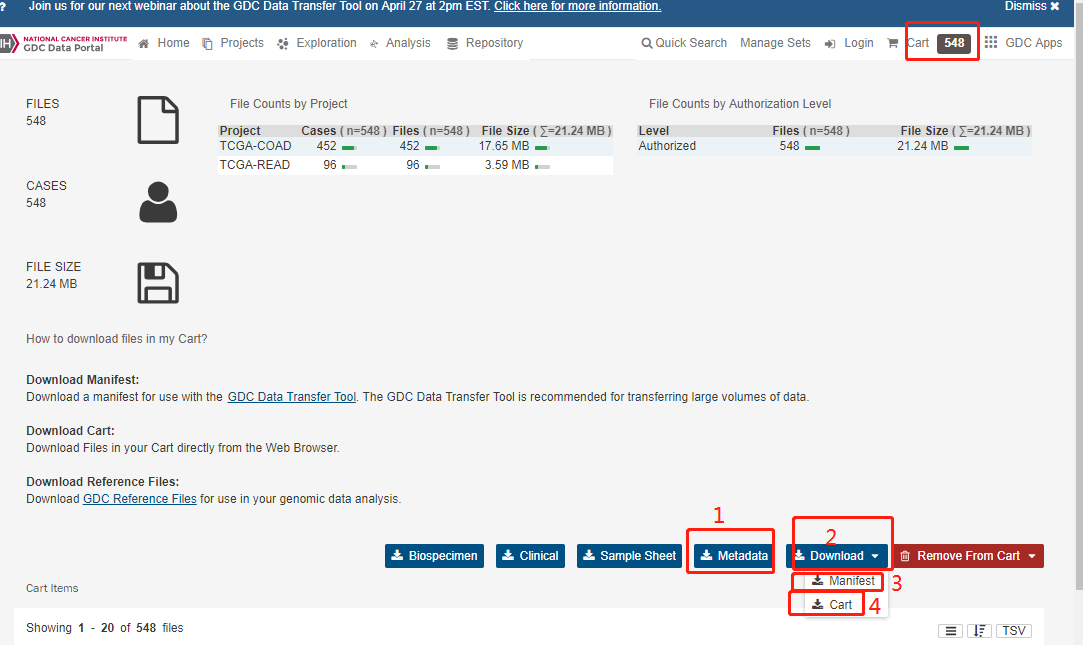Open Manage Sets
This screenshot has width=1083, height=645.
tap(775, 43)
